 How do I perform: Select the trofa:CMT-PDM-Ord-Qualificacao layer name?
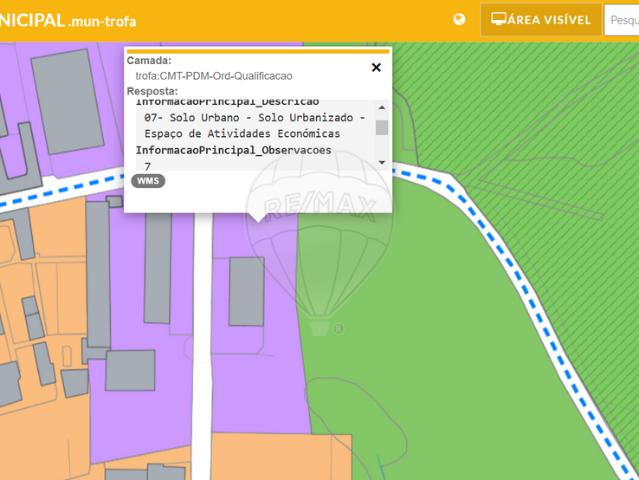(x=214, y=75)
